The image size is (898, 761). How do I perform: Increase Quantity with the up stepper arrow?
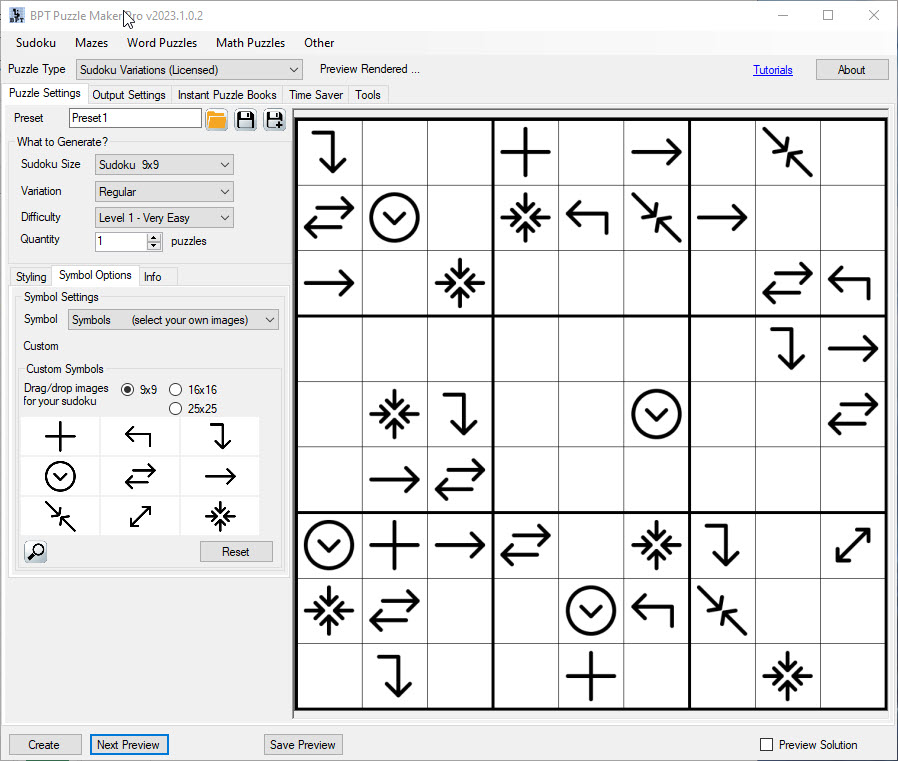(x=153, y=237)
